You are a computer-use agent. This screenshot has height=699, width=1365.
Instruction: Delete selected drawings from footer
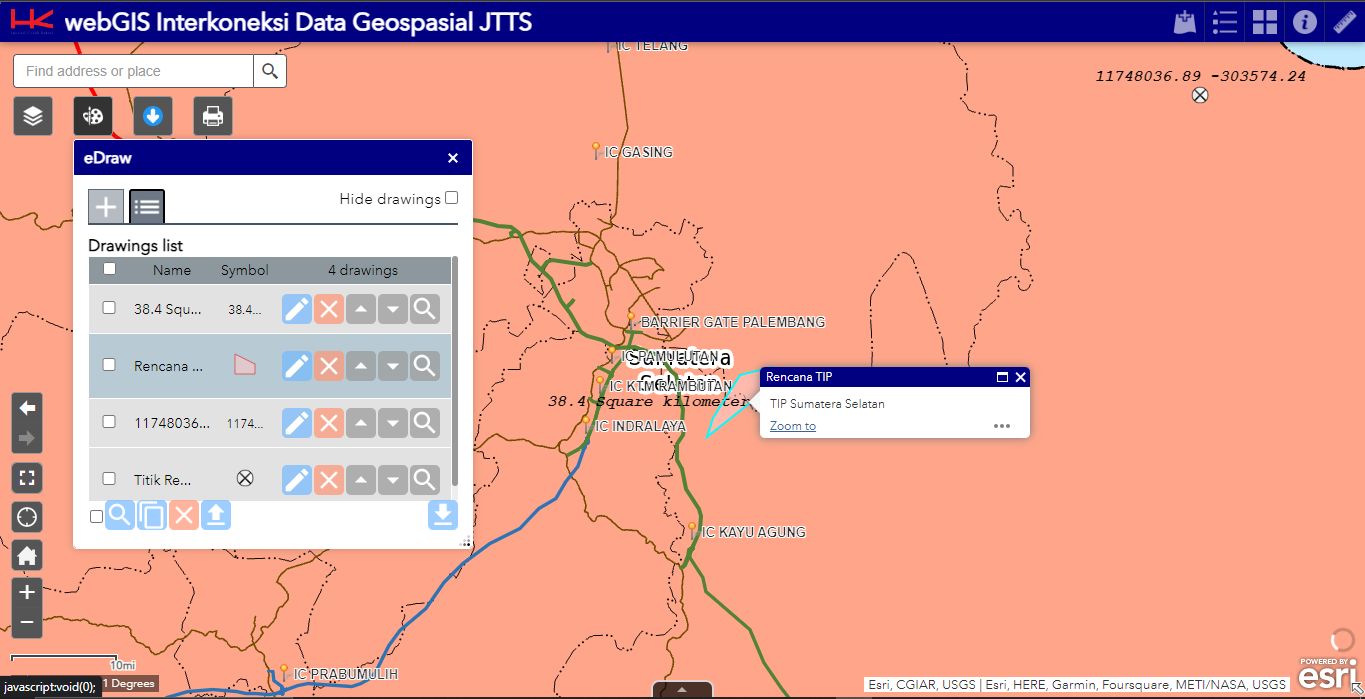(x=184, y=516)
